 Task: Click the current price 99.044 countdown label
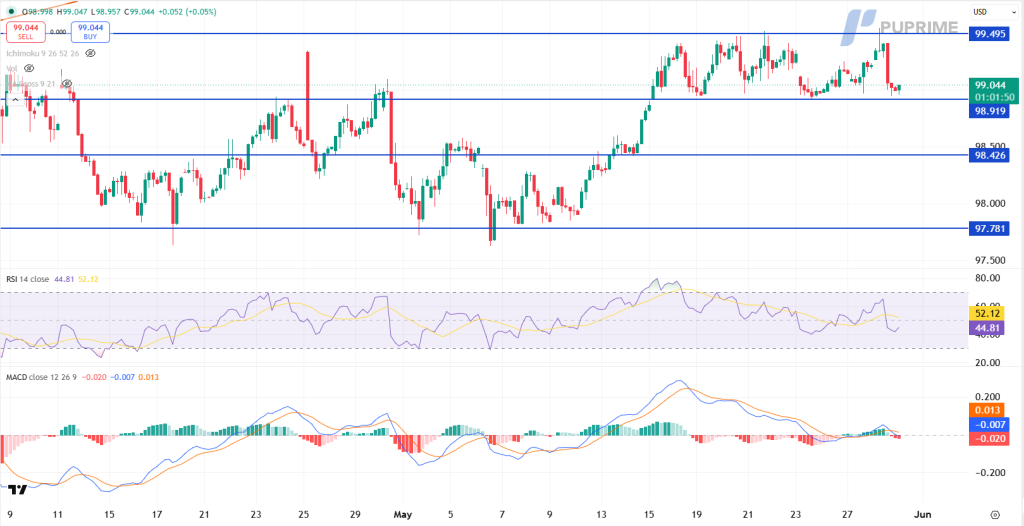point(994,91)
